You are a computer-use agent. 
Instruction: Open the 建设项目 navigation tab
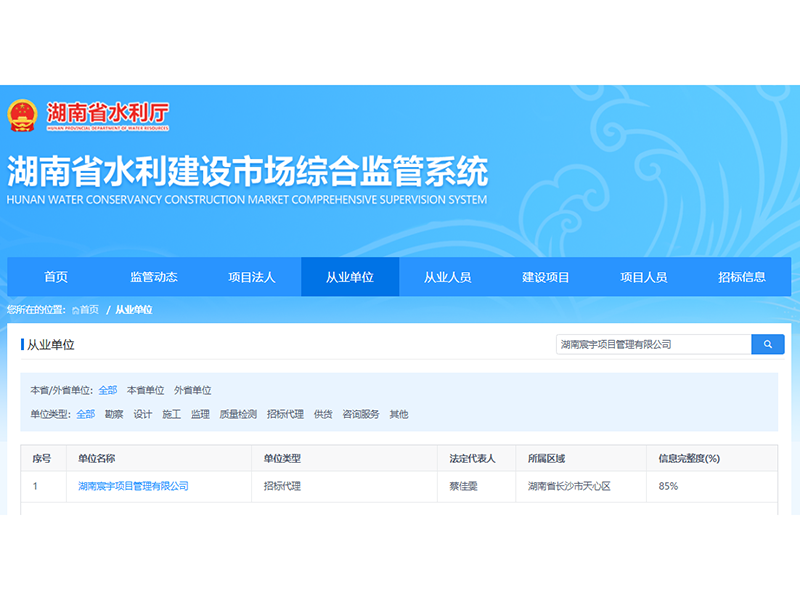545,277
